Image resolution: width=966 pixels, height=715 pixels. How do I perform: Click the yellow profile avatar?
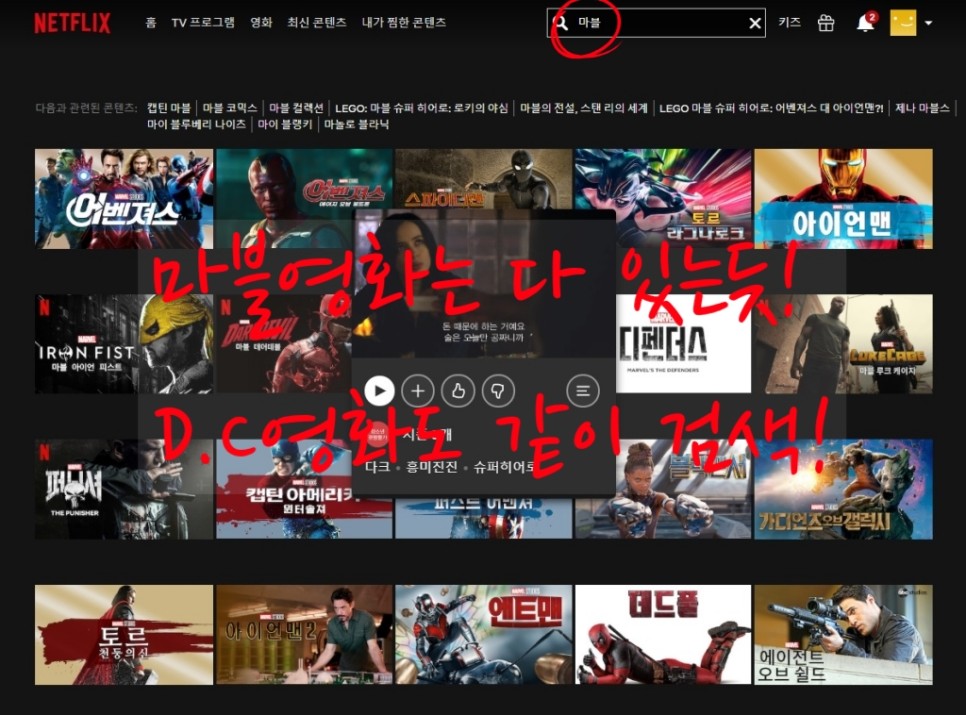click(903, 23)
